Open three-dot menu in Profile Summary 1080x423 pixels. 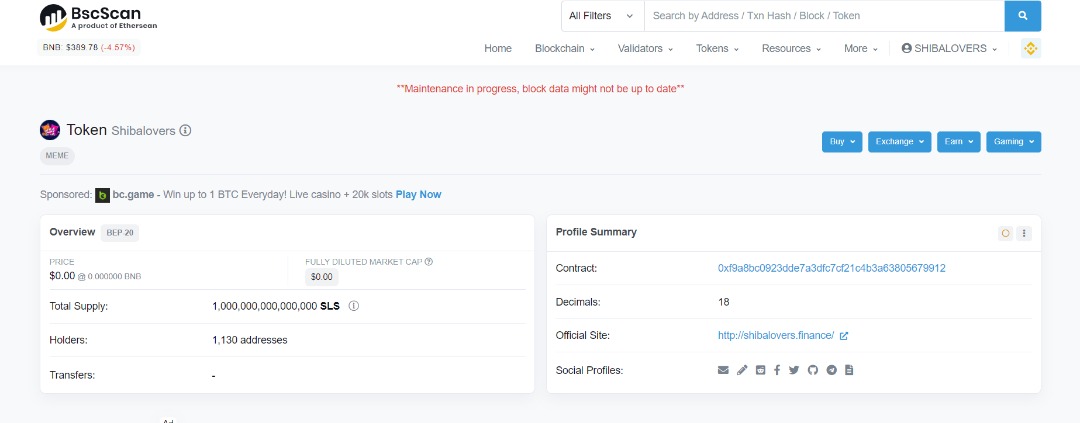[x=1024, y=234]
